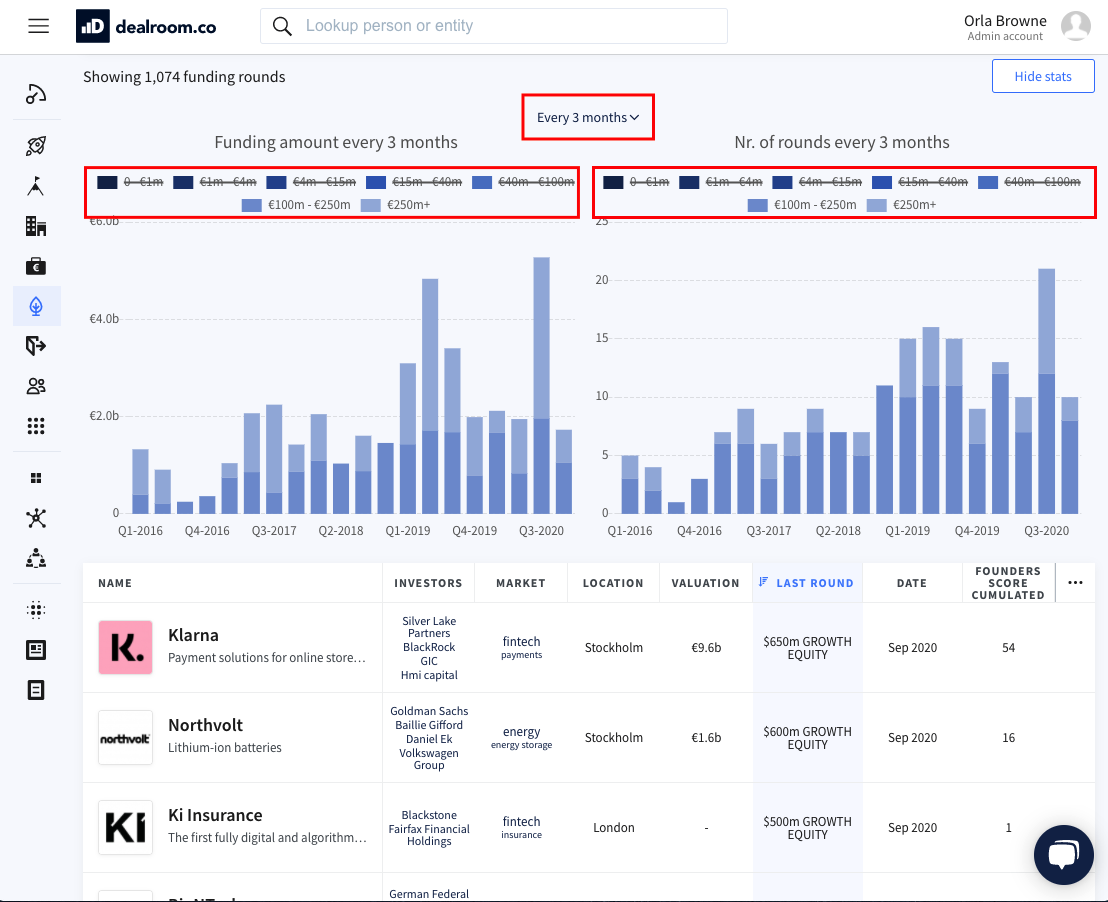Open the network graph icon in sidebar
Screen dimensions: 1108x902
(36, 518)
